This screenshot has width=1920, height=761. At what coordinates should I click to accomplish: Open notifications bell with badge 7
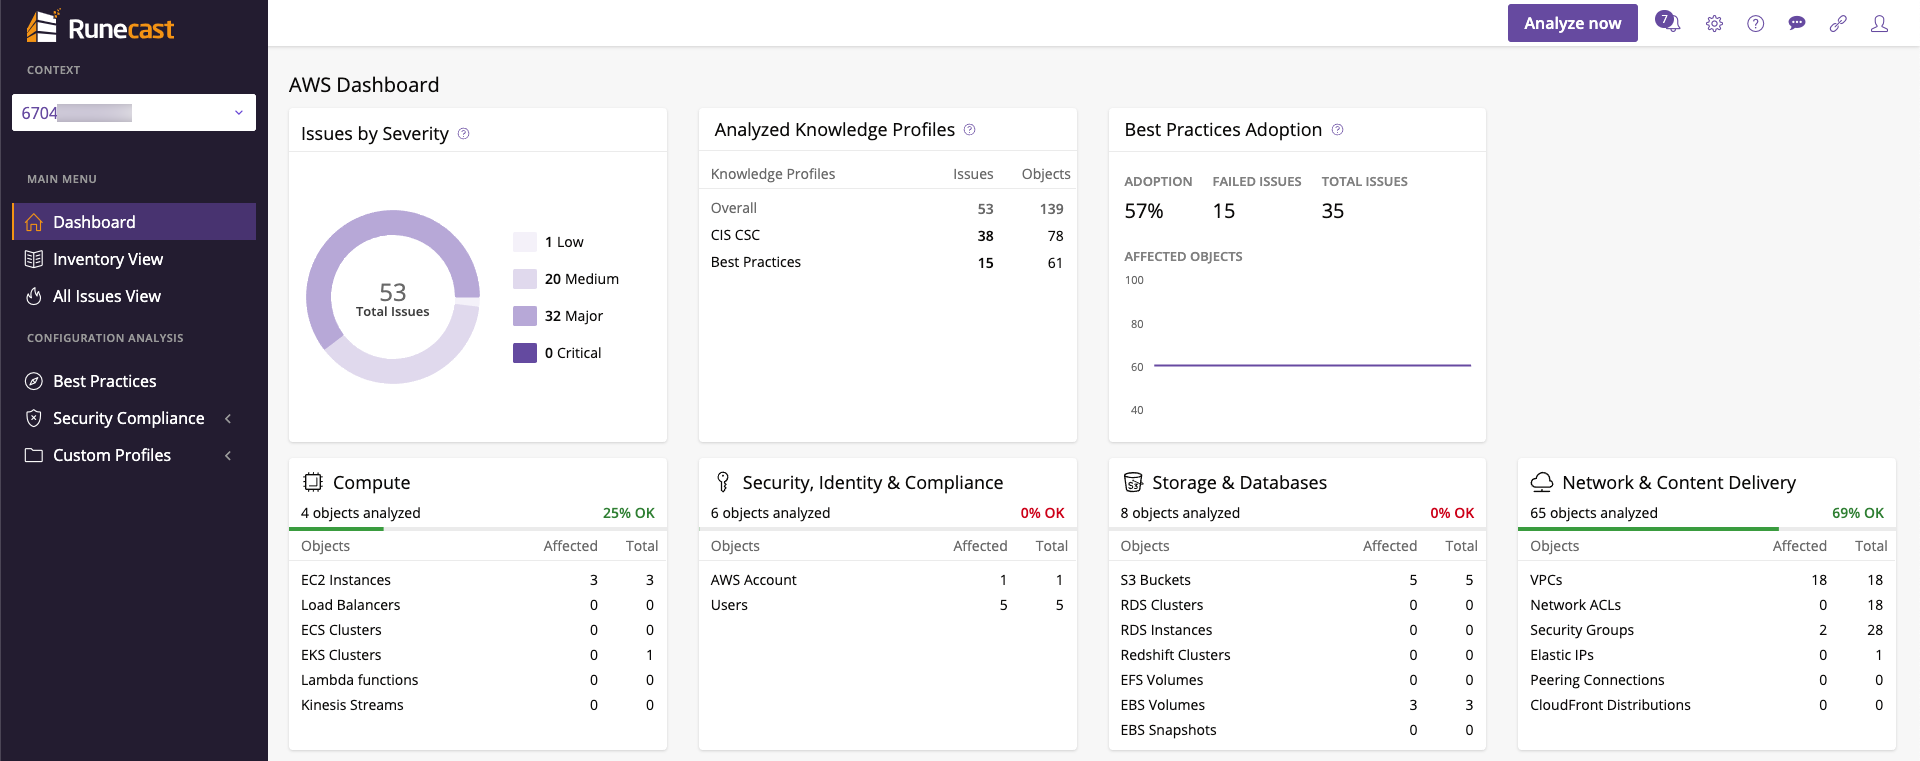click(1667, 22)
